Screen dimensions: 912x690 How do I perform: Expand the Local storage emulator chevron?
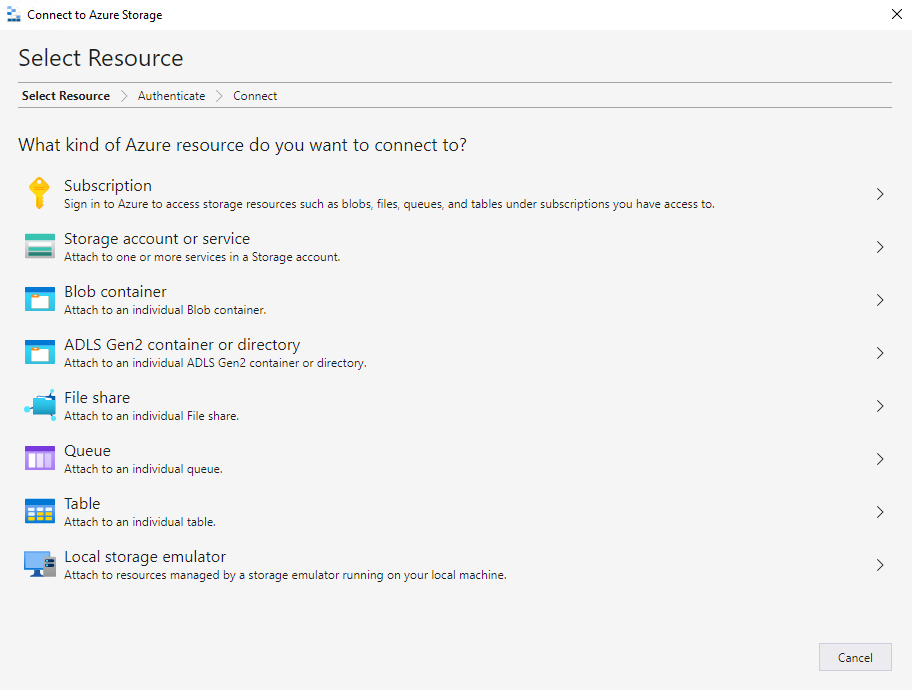880,564
